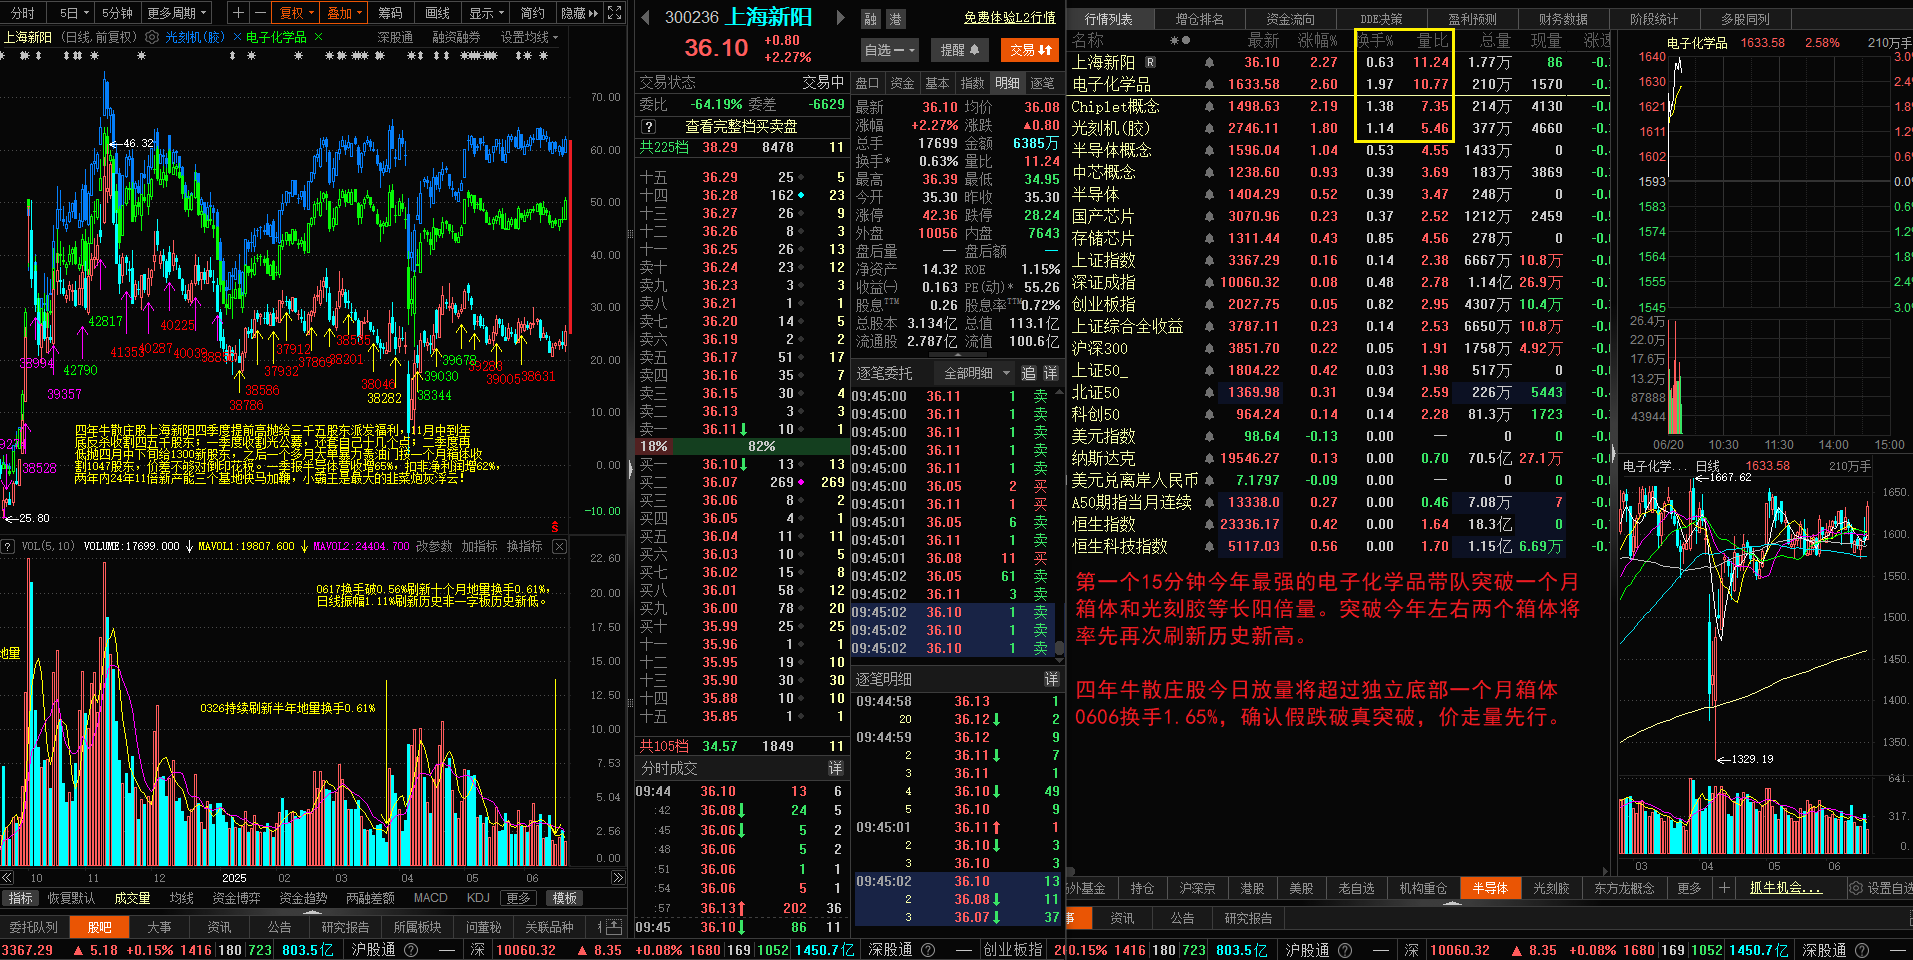The height and width of the screenshot is (960, 1913).
Task: Select the 科创50 row in the index list
Action: pyautogui.click(x=1337, y=414)
